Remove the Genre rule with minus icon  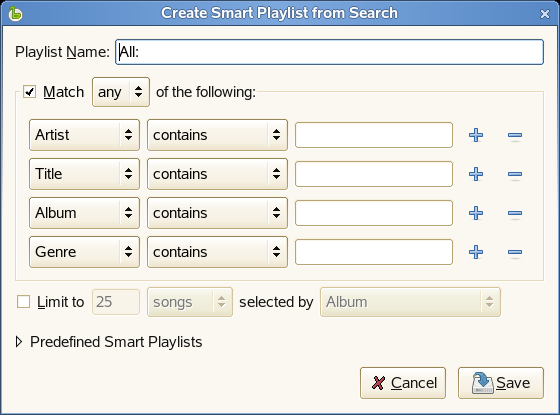515,252
